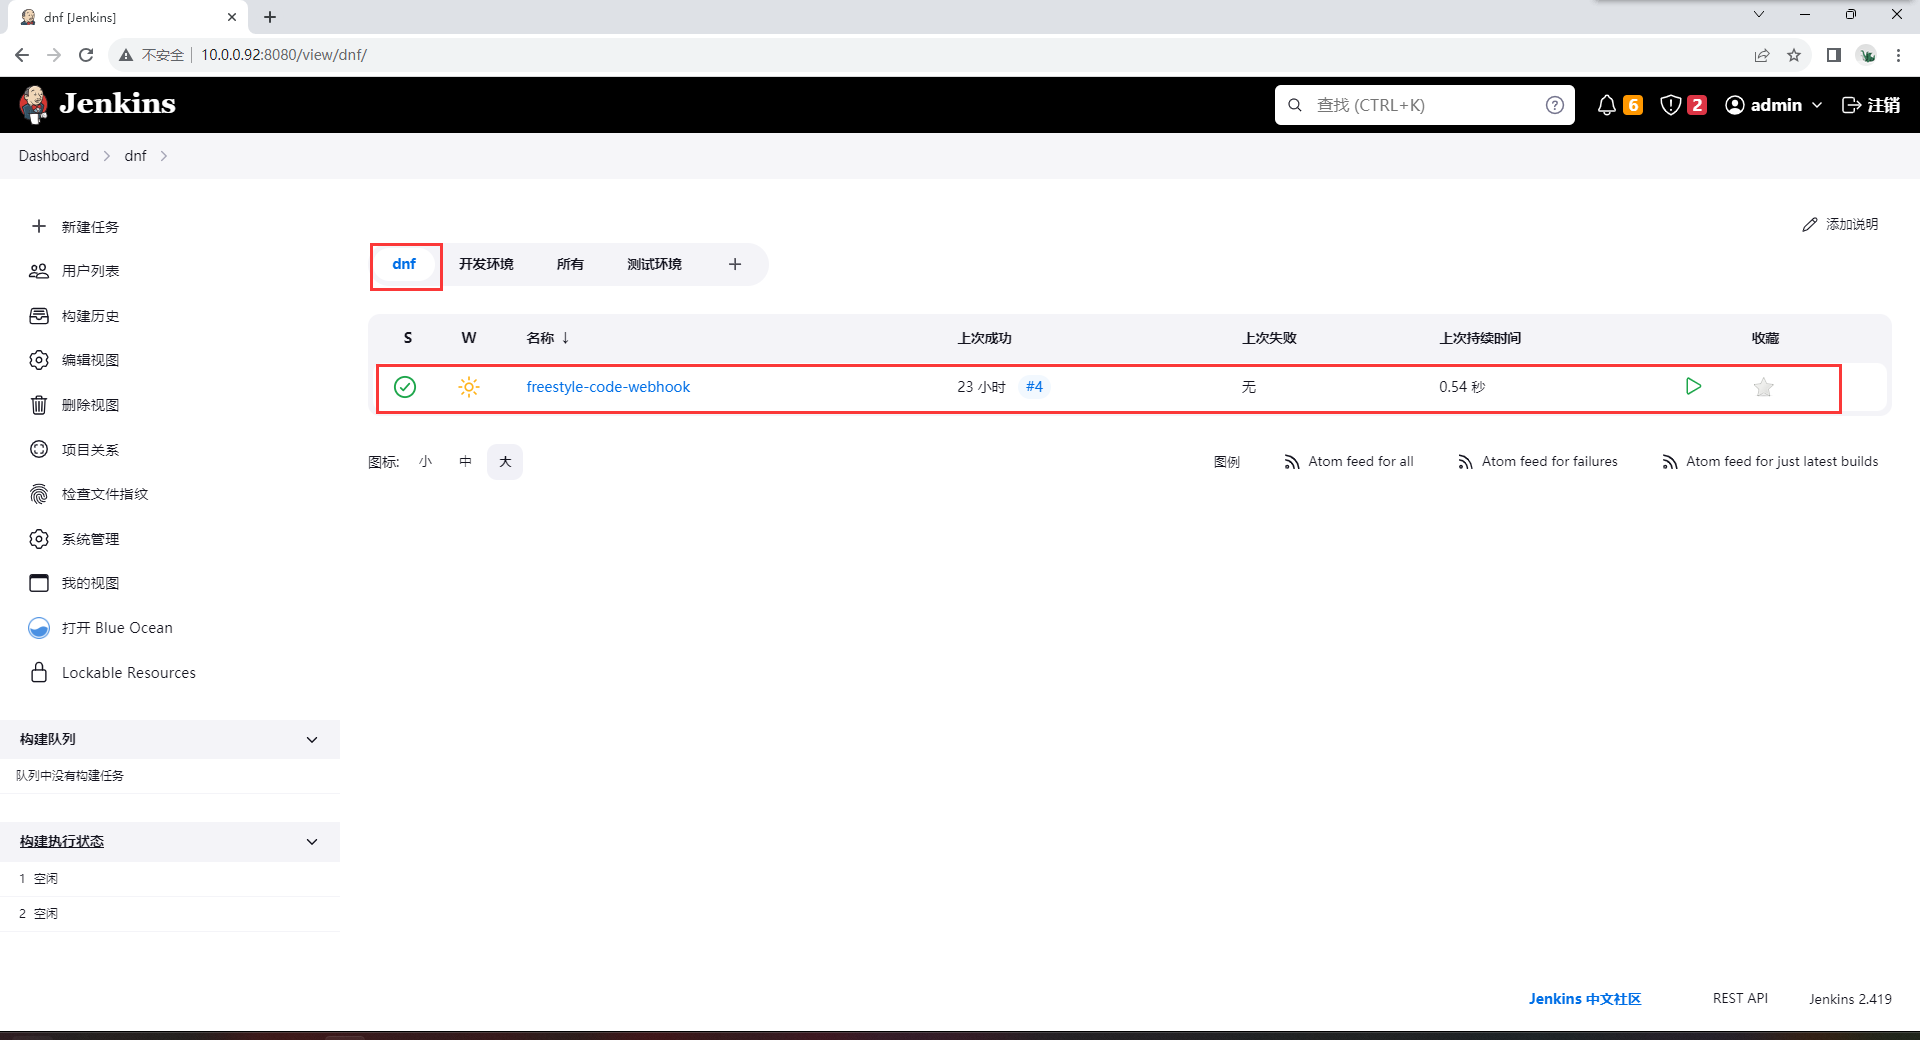
Task: Collapse the 构建执行状态 panel chevron
Action: [x=312, y=842]
